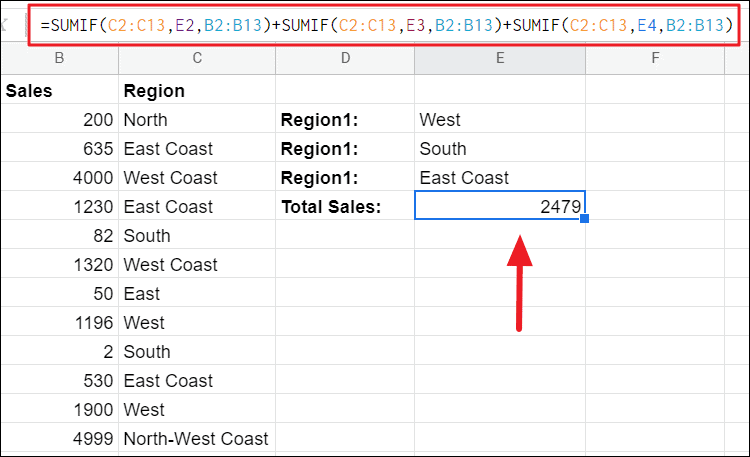Select column F header
The image size is (750, 457).
[655, 58]
